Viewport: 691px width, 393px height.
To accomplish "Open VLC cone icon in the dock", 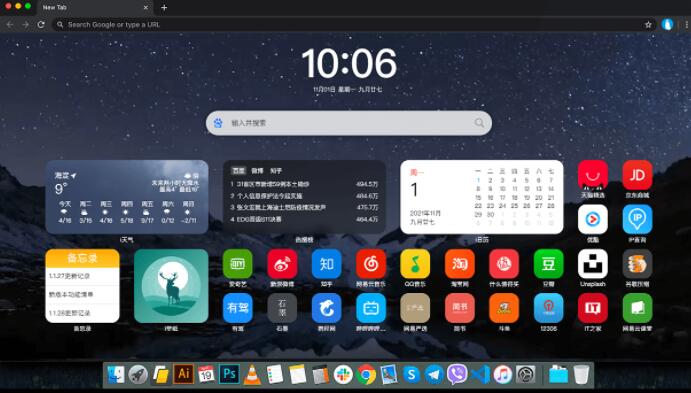I will [x=252, y=375].
